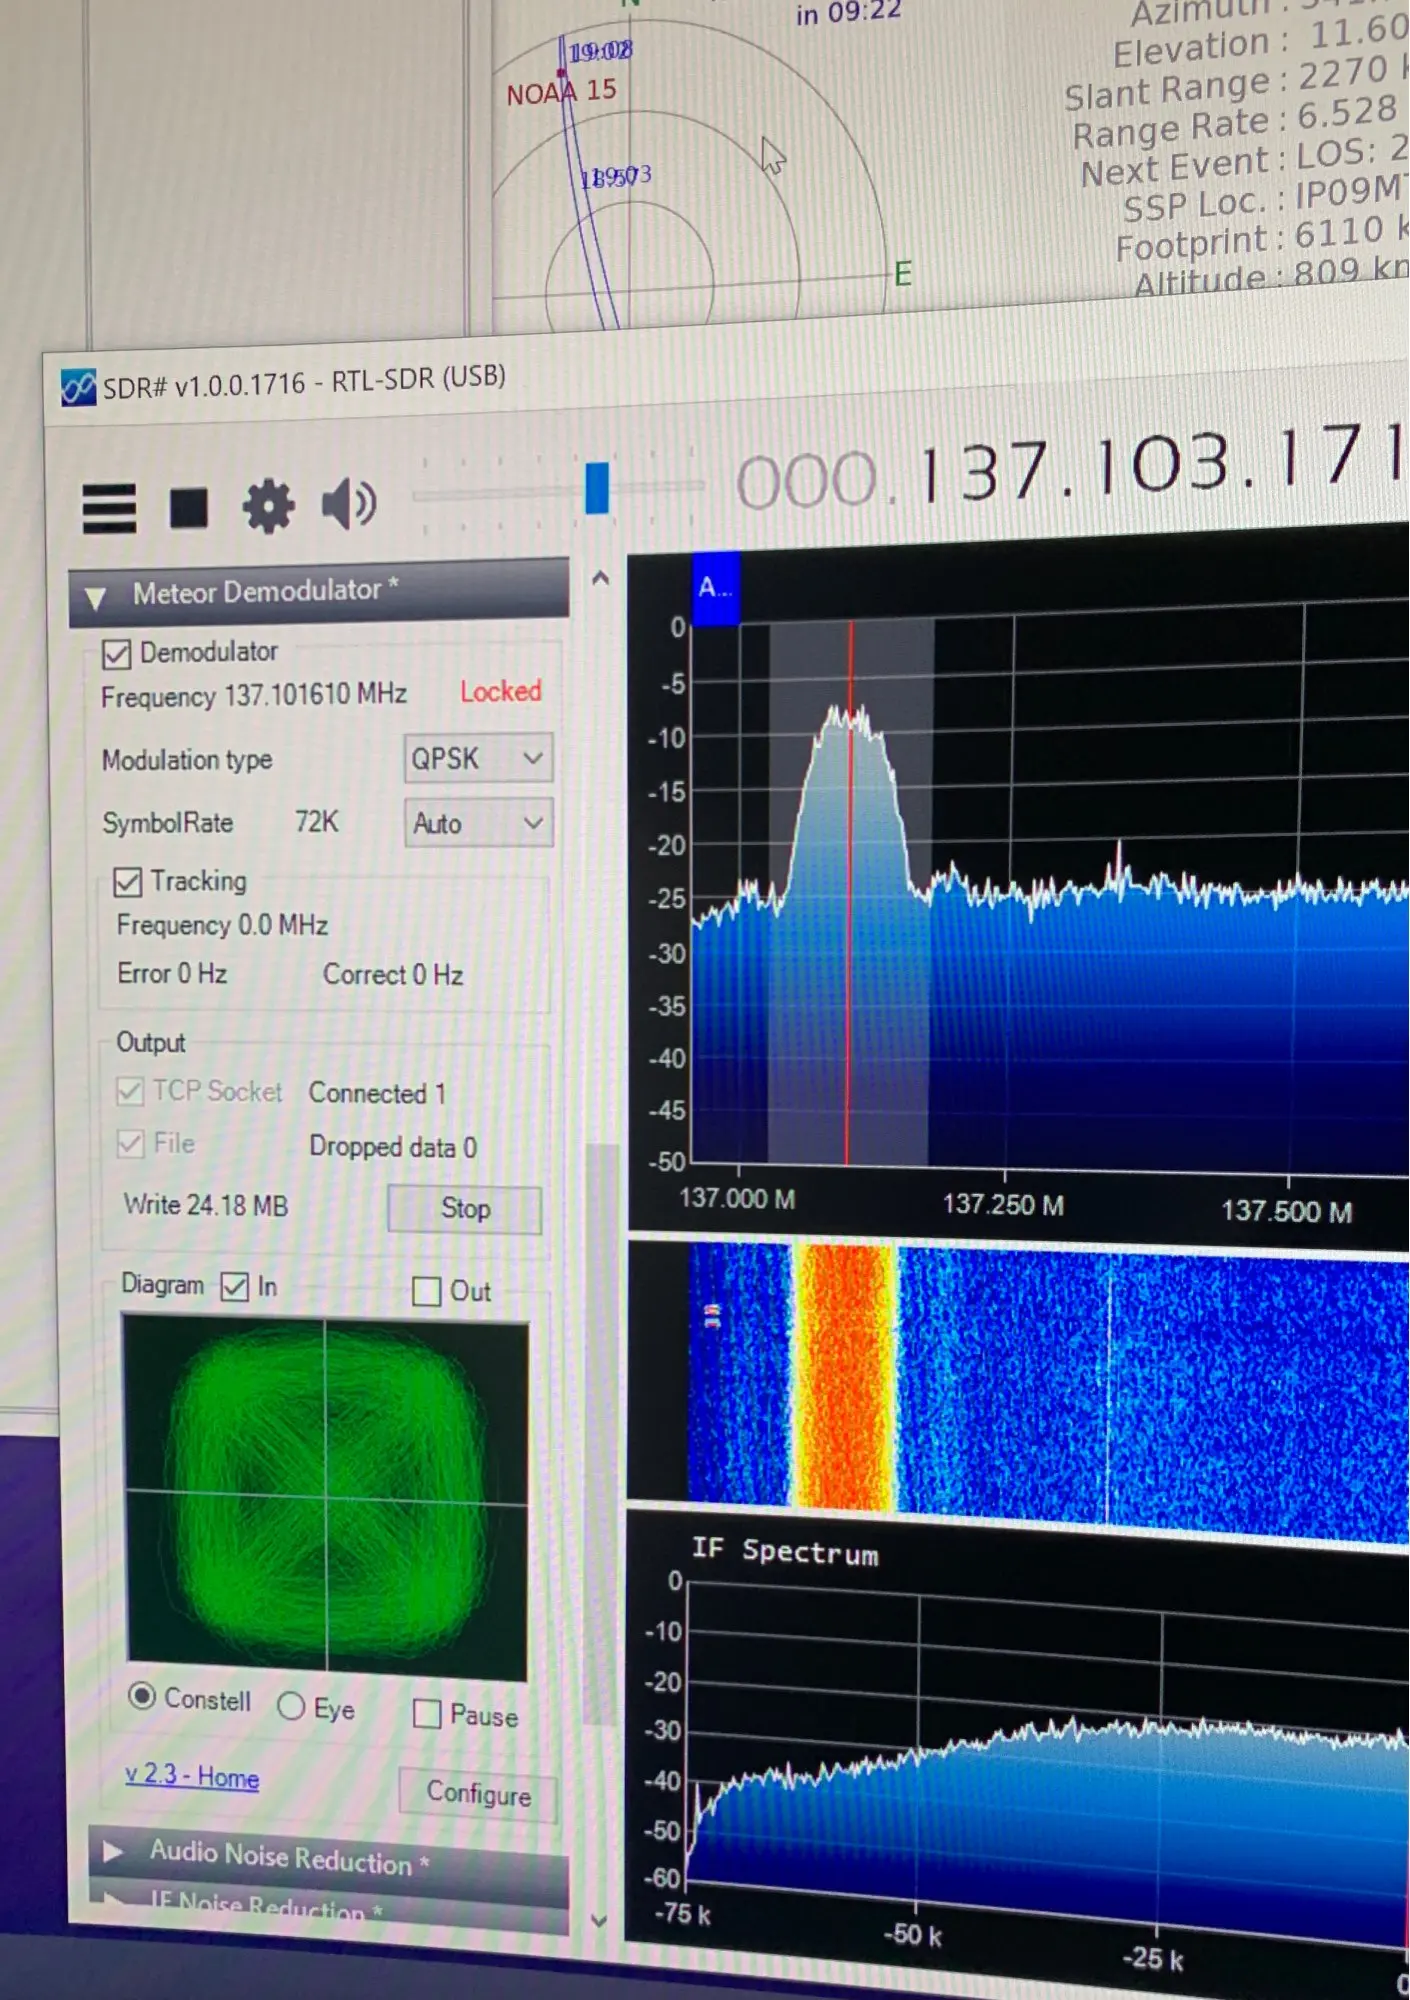Click the '72K' symbol rate value
Image resolution: width=1410 pixels, height=2000 pixels.
[x=317, y=822]
